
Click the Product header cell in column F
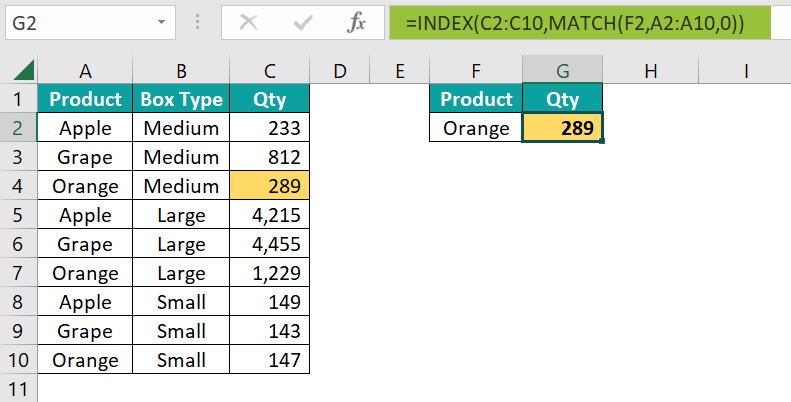tap(476, 98)
